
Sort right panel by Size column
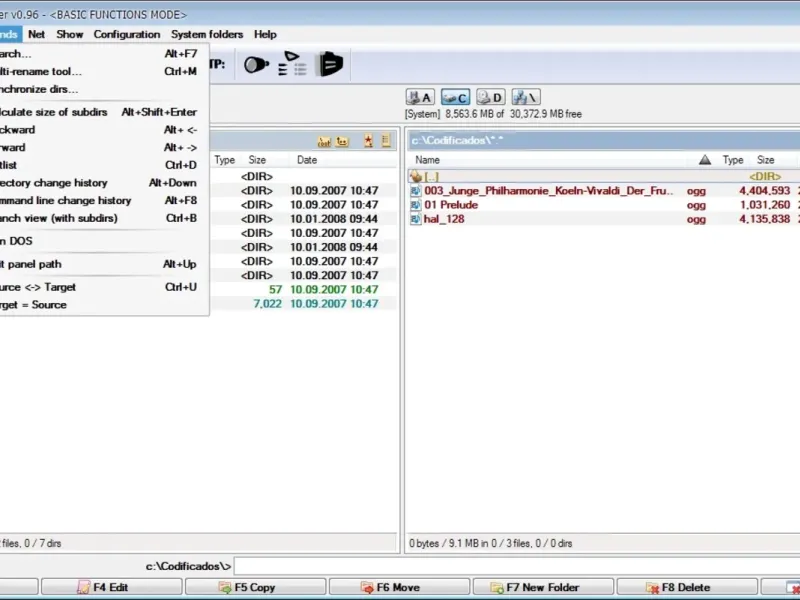coord(765,160)
